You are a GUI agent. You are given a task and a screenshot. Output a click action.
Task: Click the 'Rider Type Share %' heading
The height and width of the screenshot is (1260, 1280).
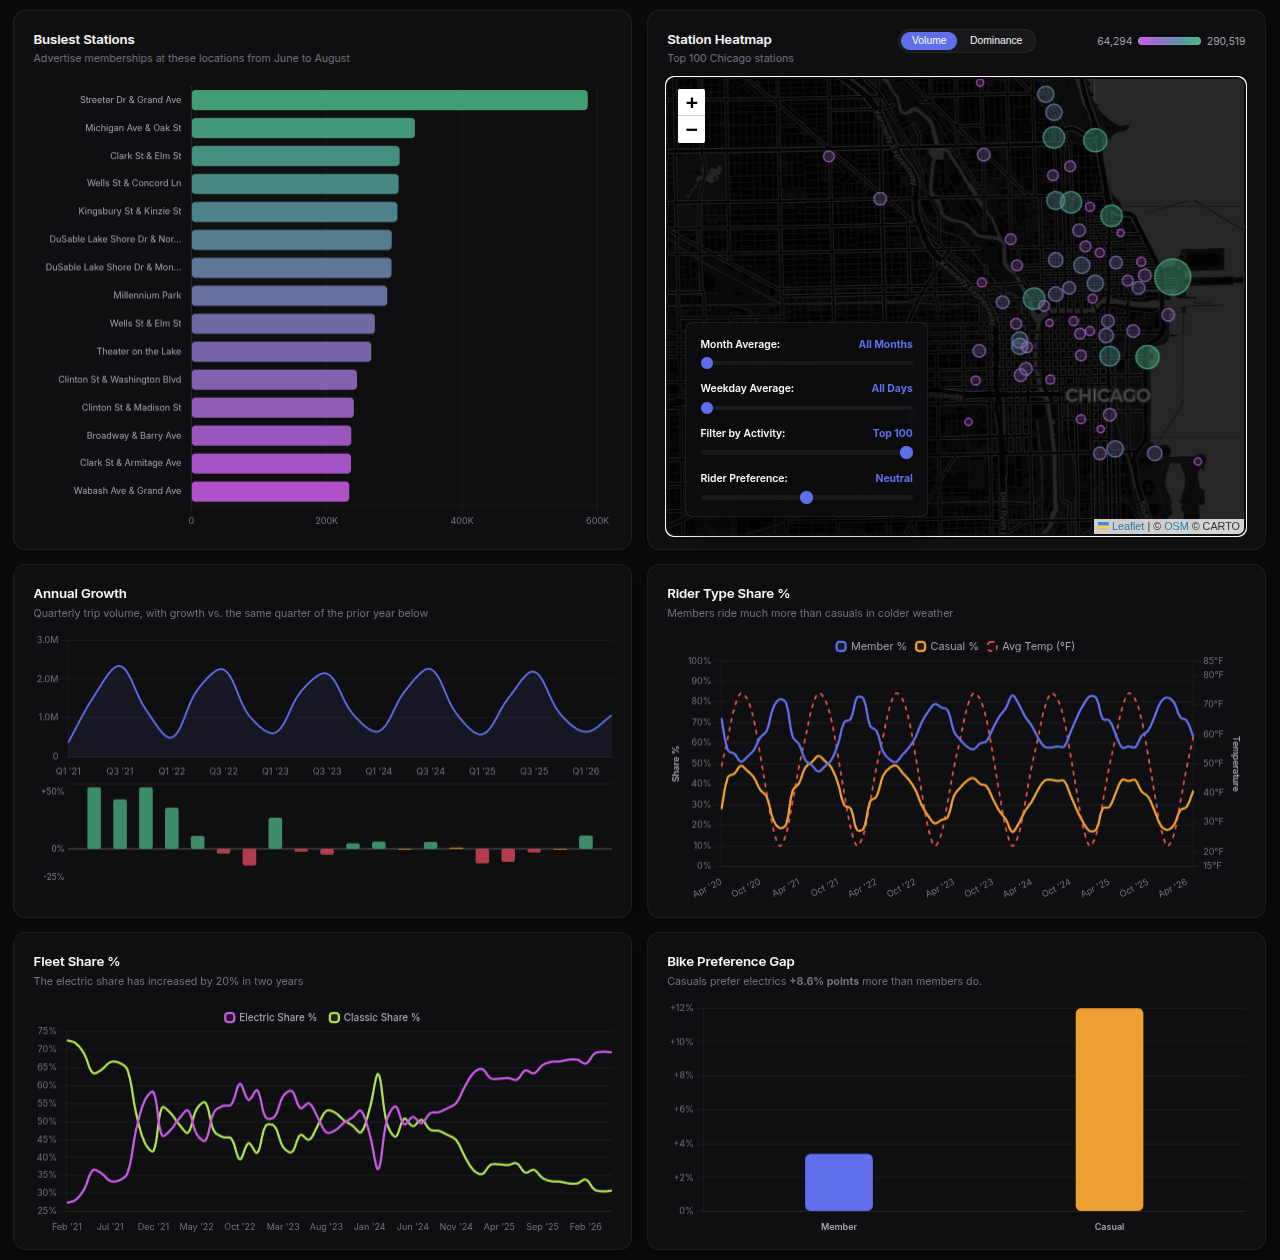tap(728, 594)
